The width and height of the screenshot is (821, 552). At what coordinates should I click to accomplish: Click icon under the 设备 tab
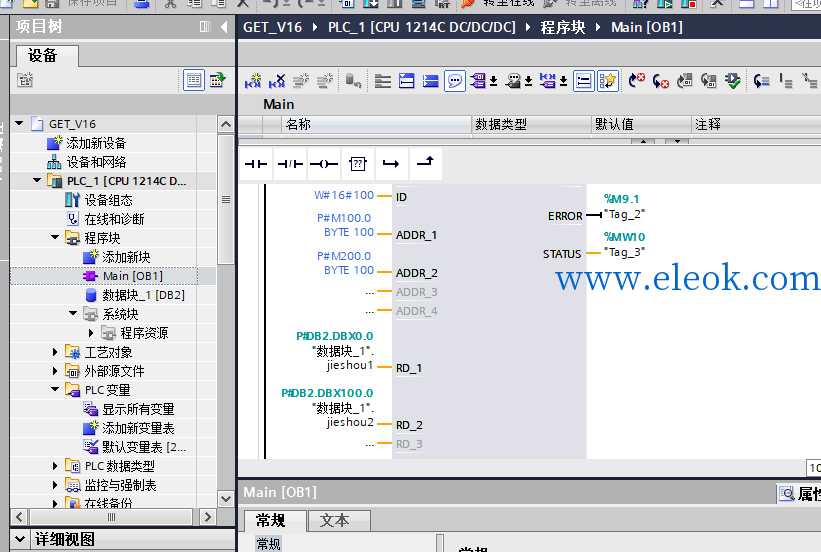click(25, 80)
